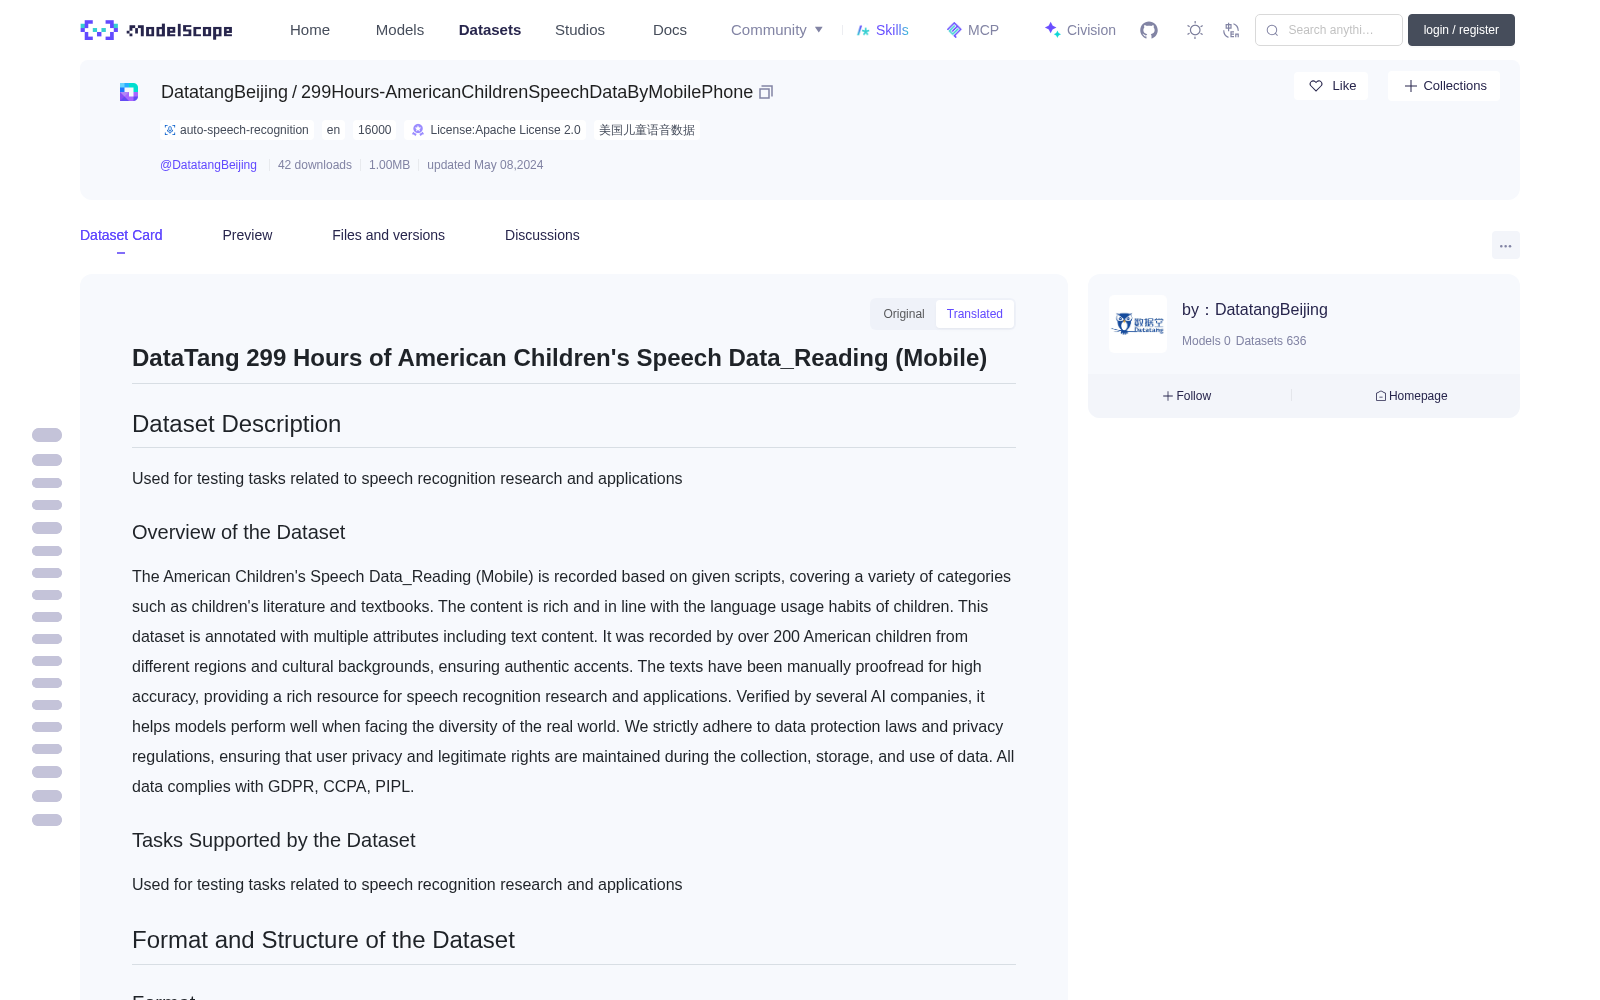Click the Apache License 2.0 tag

tap(496, 130)
